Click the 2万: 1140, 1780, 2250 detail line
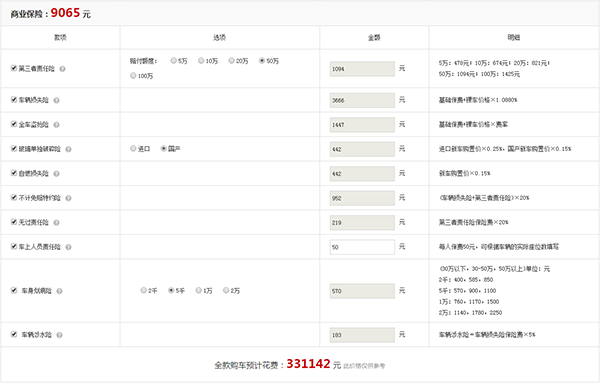600x383 pixels. coord(470,313)
